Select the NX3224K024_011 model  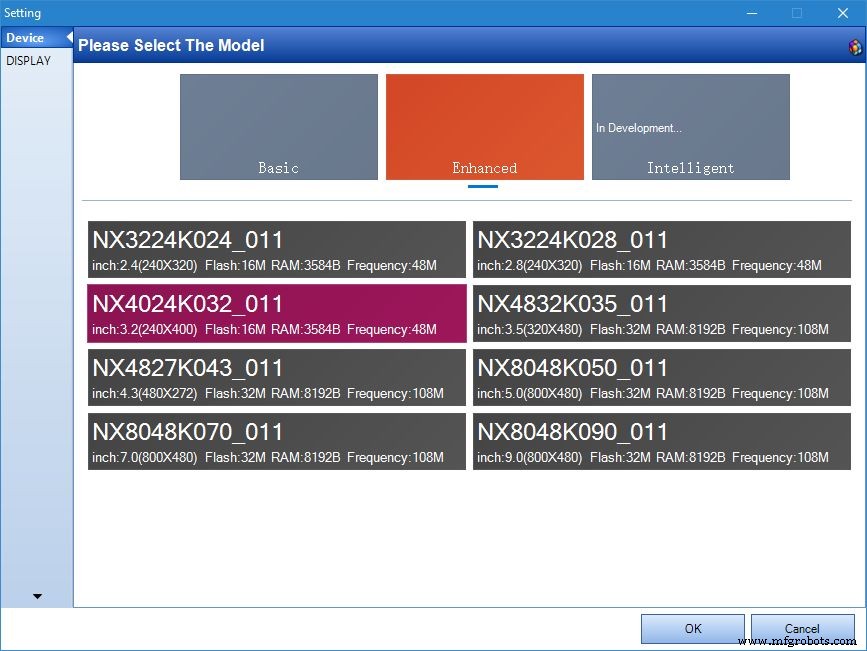277,249
